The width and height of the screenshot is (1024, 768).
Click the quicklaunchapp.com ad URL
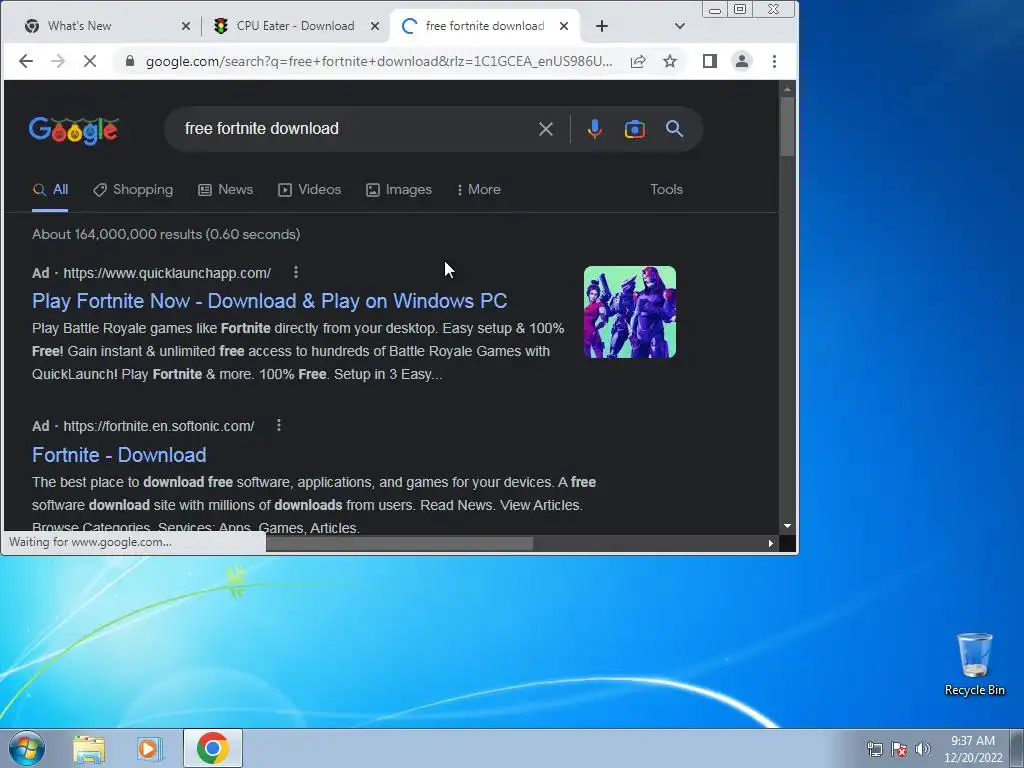[167, 273]
